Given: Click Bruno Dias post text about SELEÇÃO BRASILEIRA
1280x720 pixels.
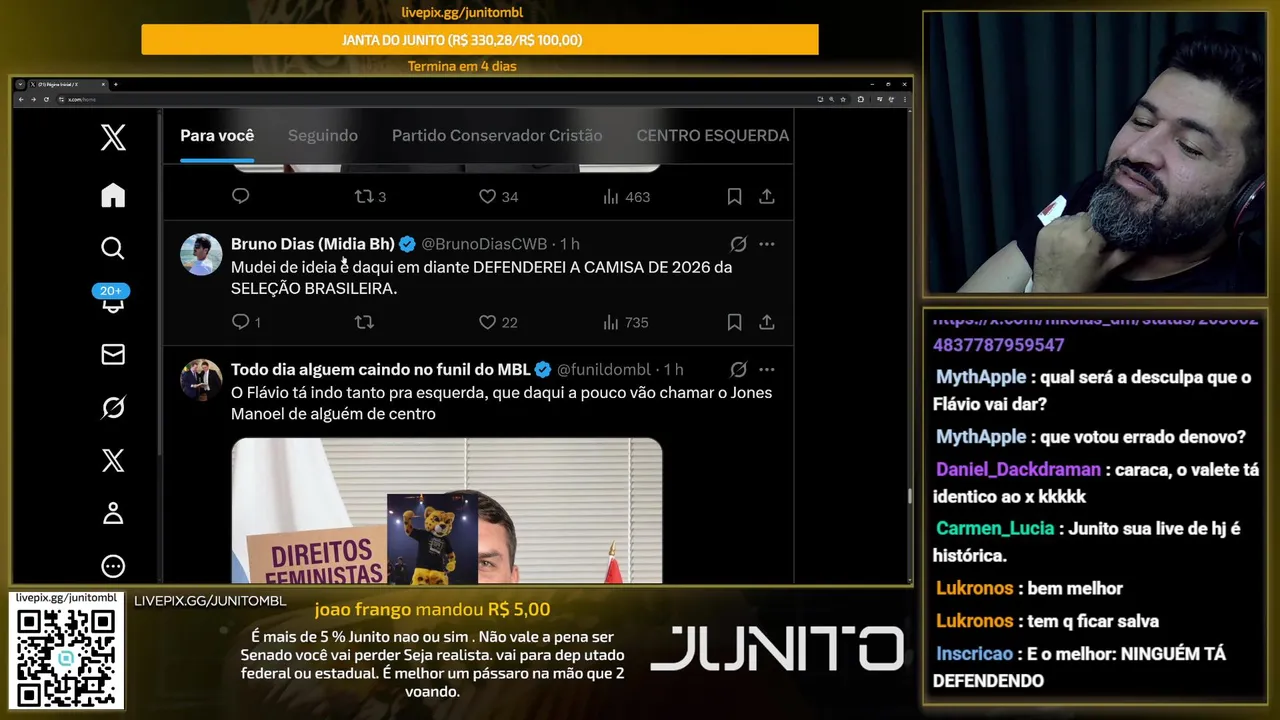Looking at the screenshot, I should point(481,278).
